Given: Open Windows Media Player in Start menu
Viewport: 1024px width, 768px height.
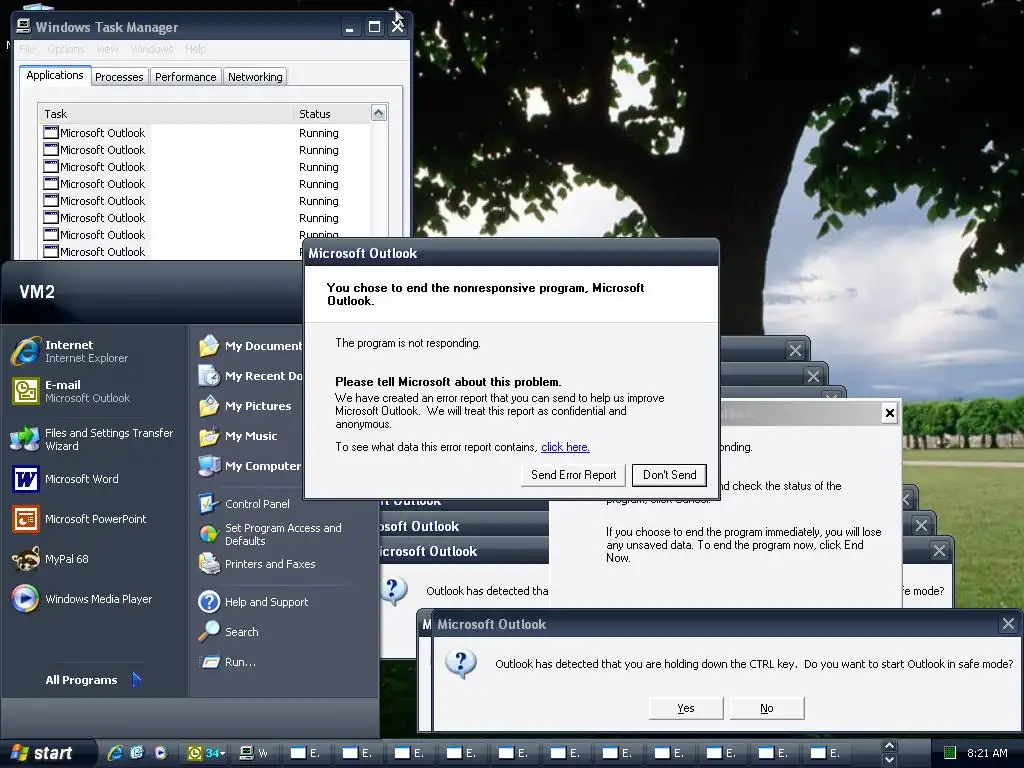Looking at the screenshot, I should click(82, 599).
